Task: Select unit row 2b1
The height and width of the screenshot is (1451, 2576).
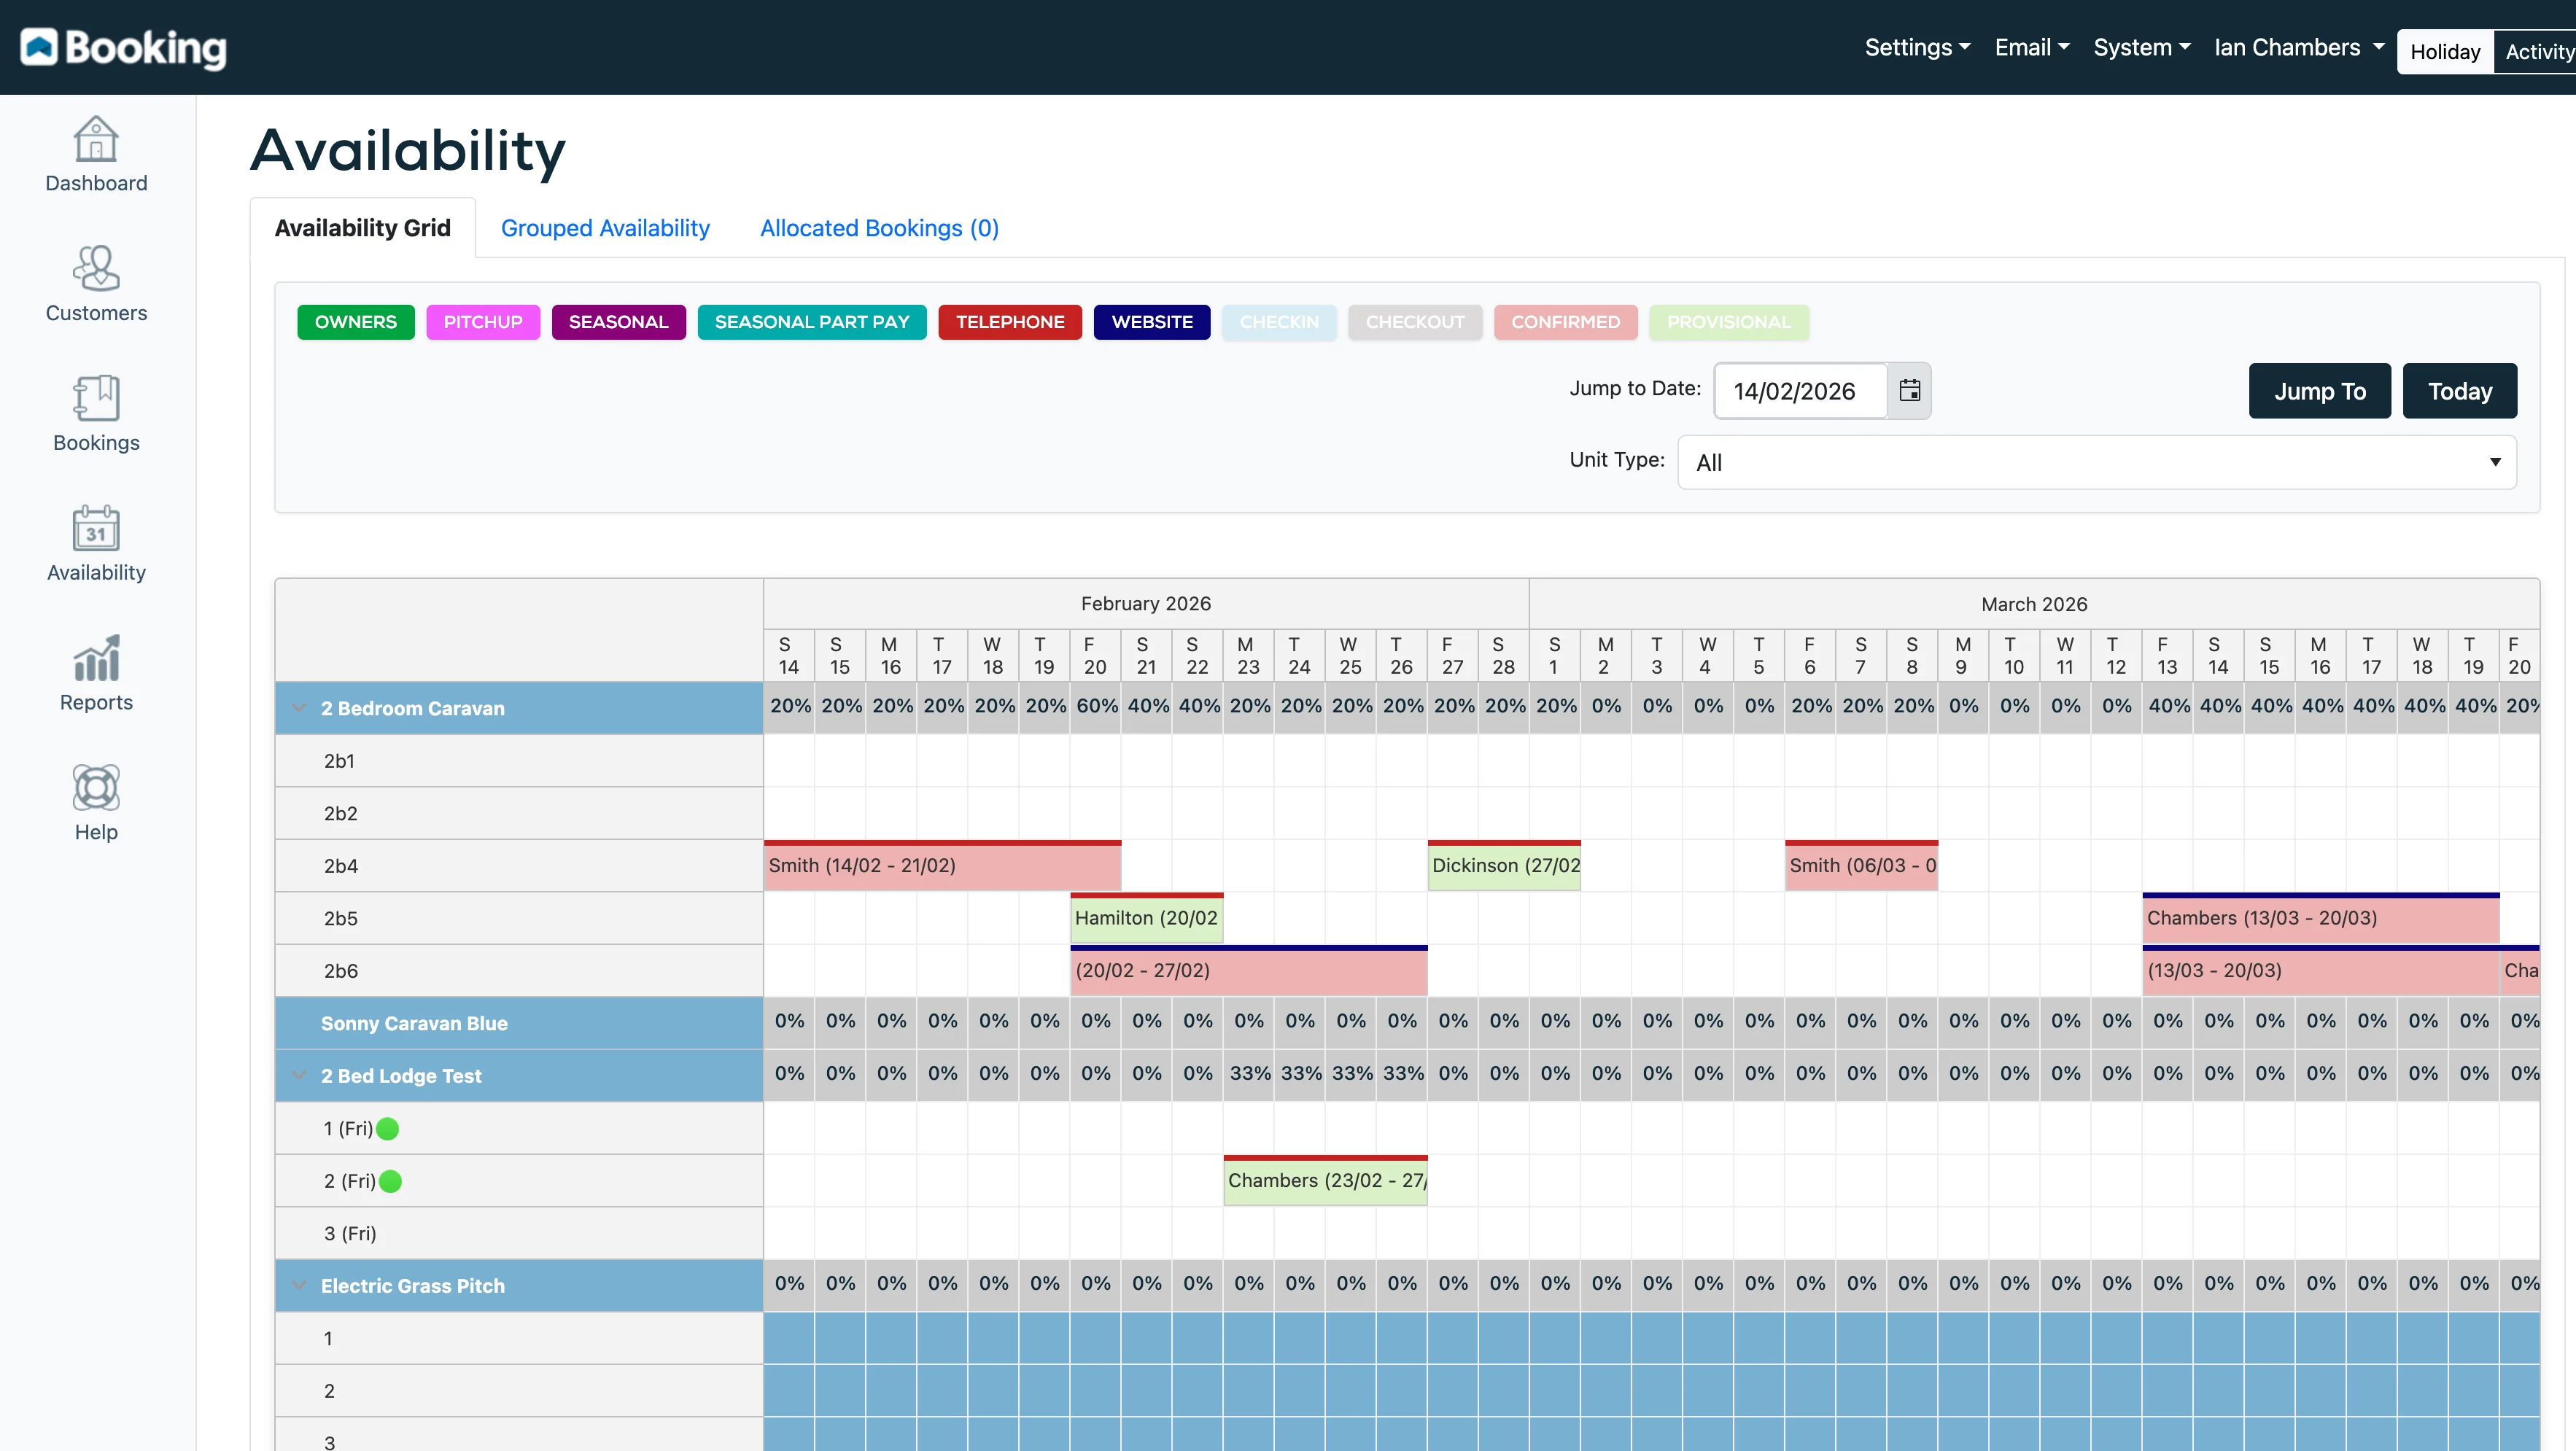Action: pyautogui.click(x=519, y=761)
